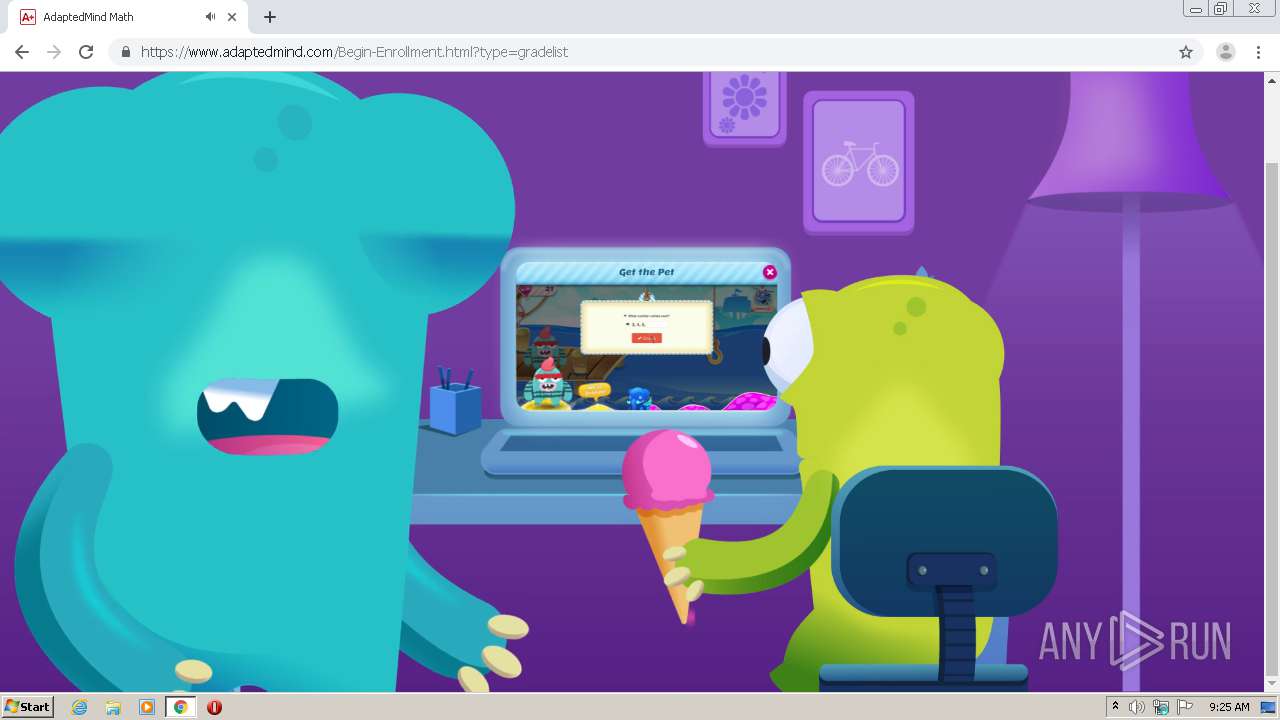Go back to the previous page
Screen dimensions: 1280x720
pyautogui.click(x=22, y=52)
